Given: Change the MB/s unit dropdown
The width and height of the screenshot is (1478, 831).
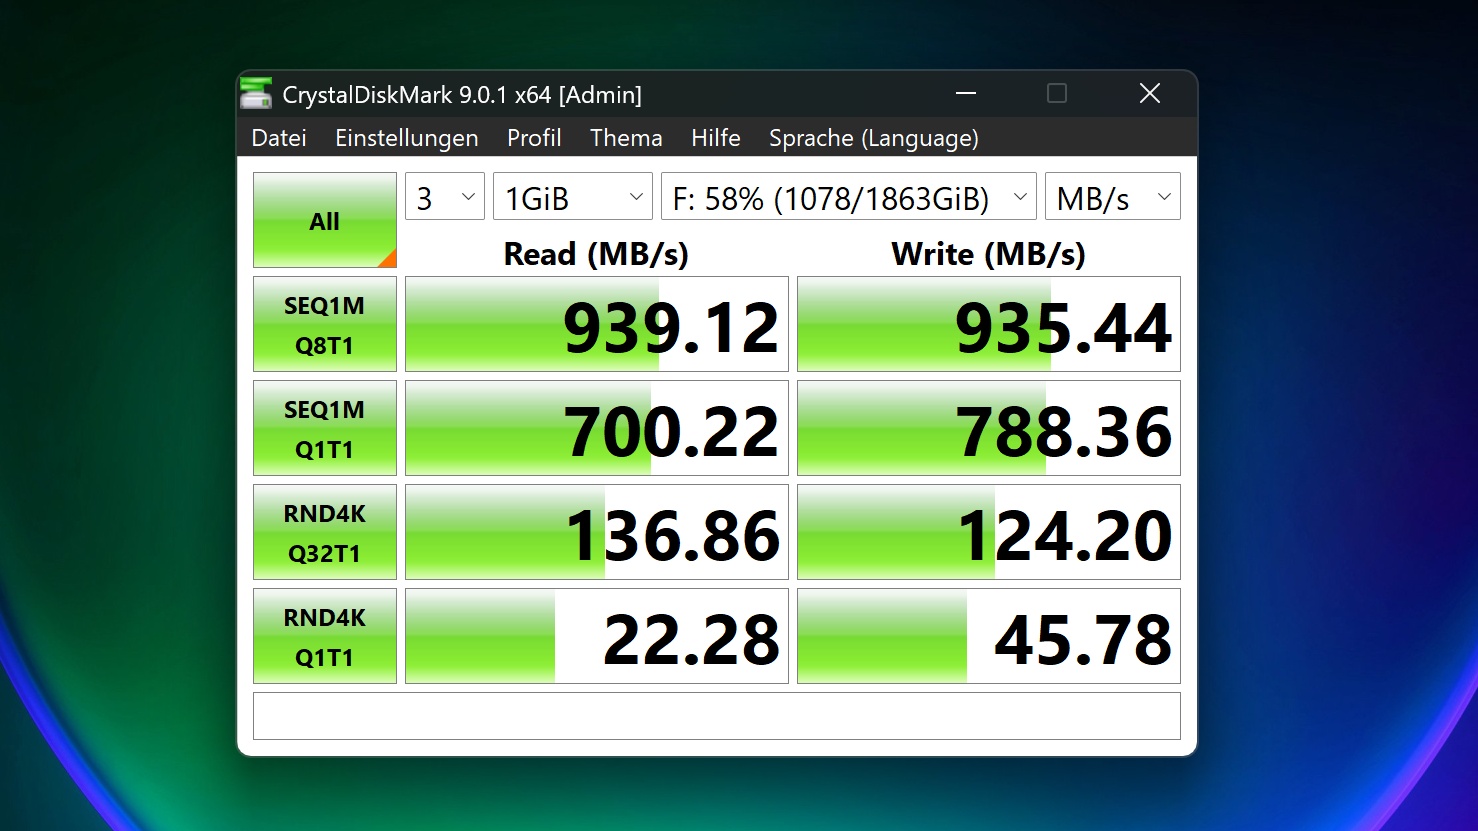Looking at the screenshot, I should click(1112, 197).
